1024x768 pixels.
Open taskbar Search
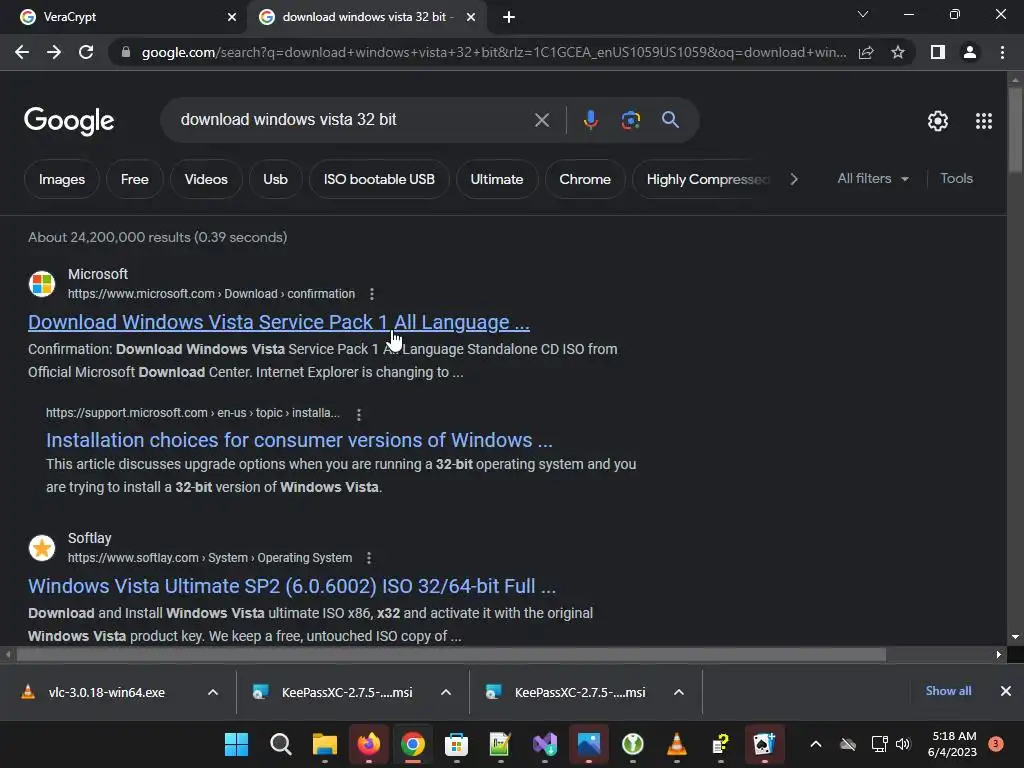click(281, 744)
